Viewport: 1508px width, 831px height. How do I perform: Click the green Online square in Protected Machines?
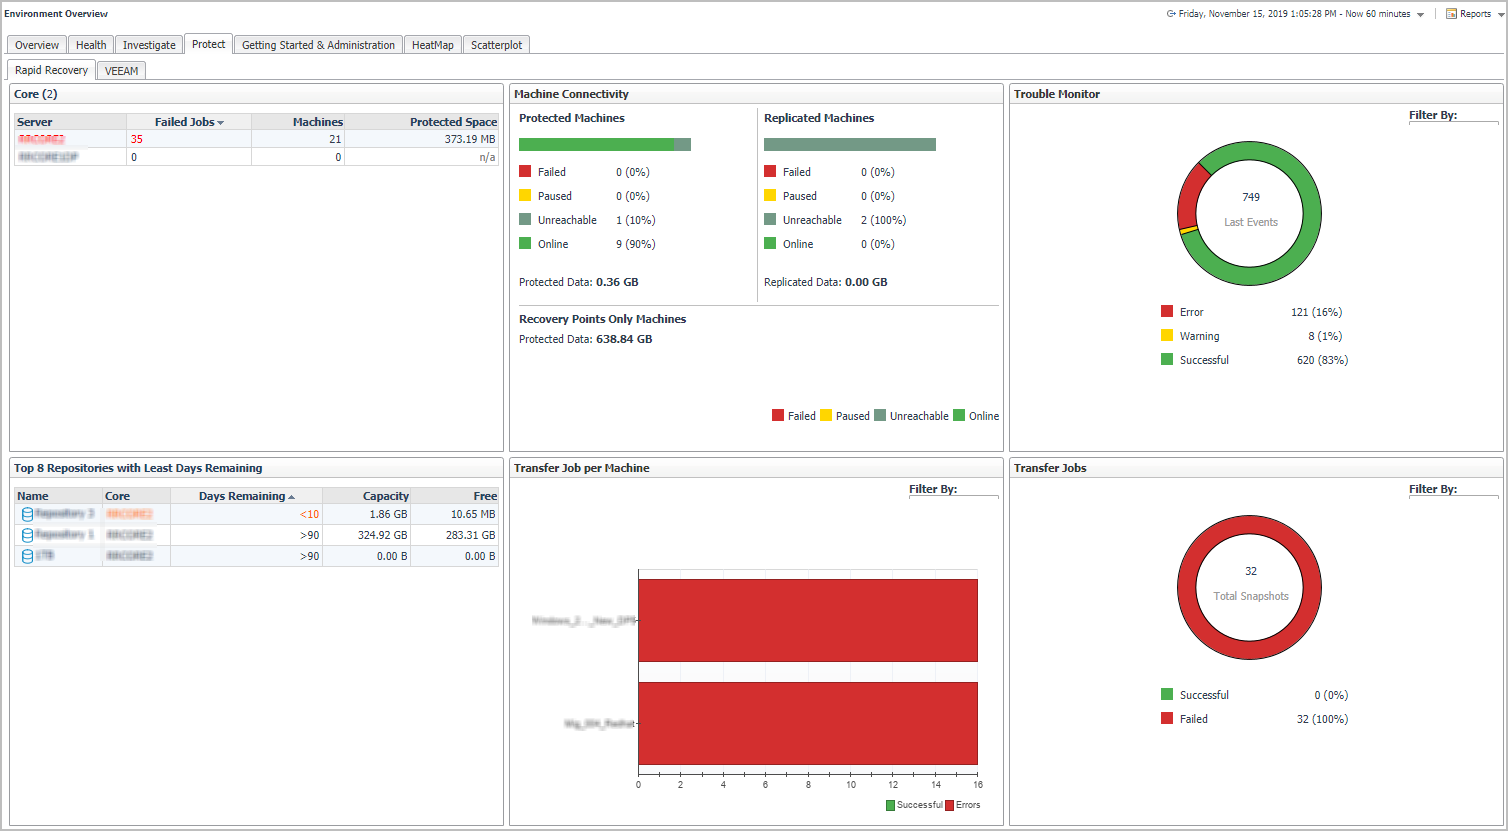(x=525, y=244)
